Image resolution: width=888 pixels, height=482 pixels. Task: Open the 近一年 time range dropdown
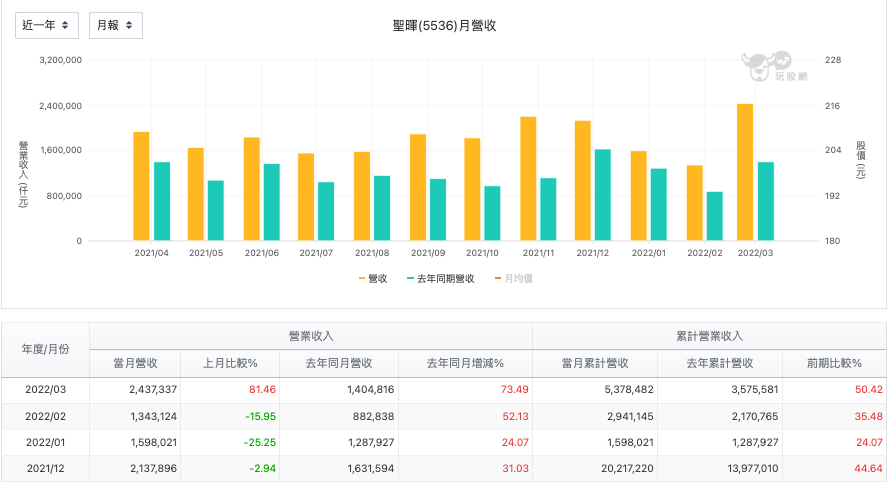[46, 25]
